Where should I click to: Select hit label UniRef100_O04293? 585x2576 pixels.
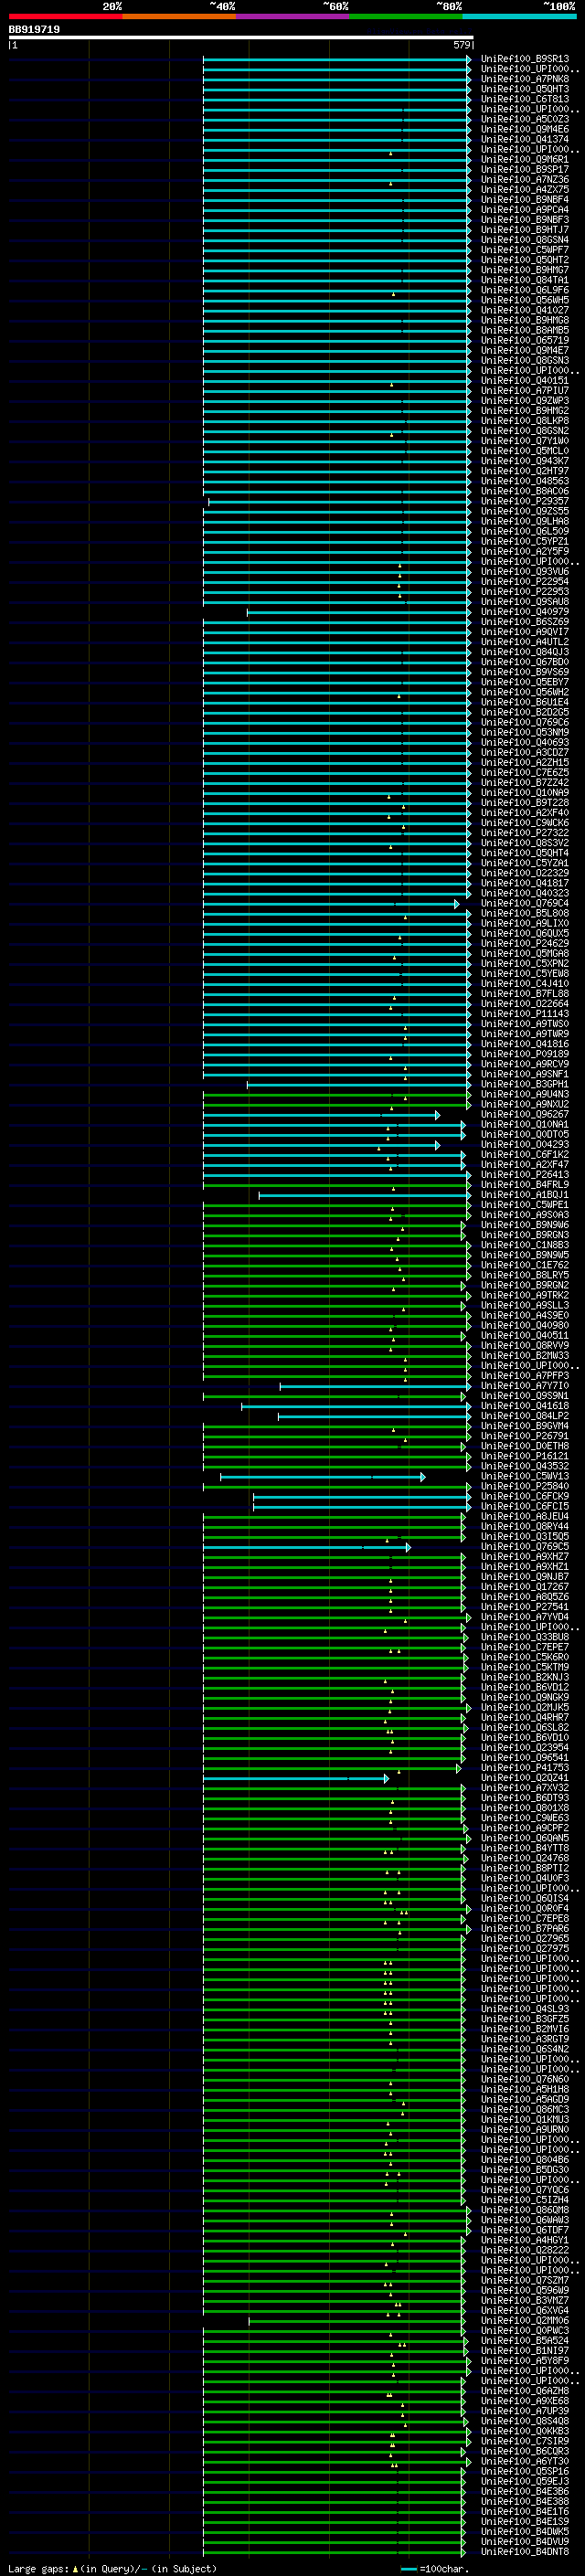pyautogui.click(x=525, y=1144)
